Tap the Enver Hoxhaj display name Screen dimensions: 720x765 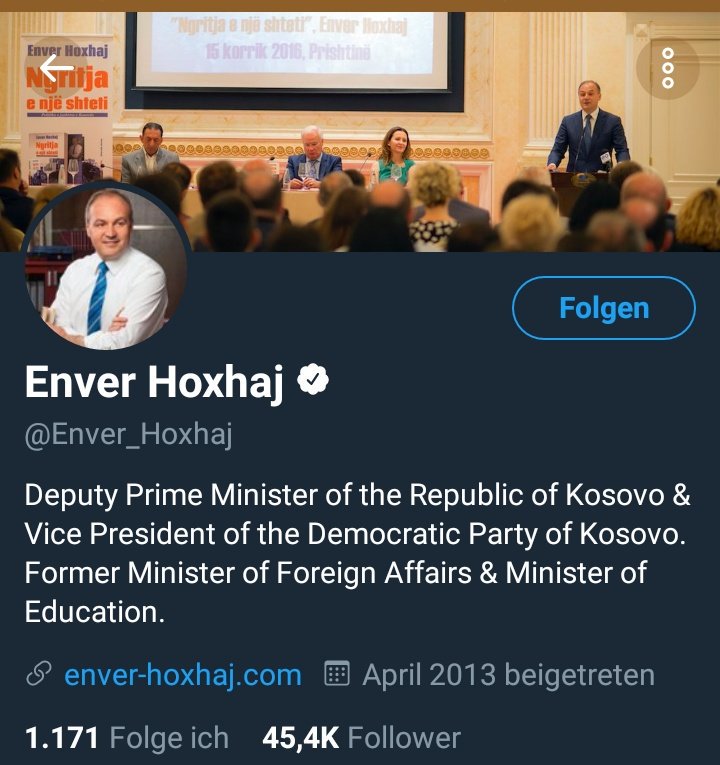click(154, 382)
